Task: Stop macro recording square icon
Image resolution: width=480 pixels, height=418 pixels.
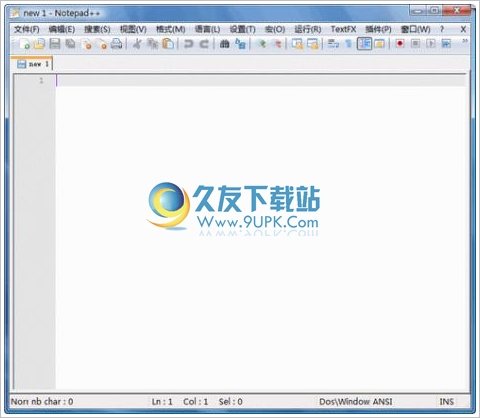Action: click(x=415, y=44)
